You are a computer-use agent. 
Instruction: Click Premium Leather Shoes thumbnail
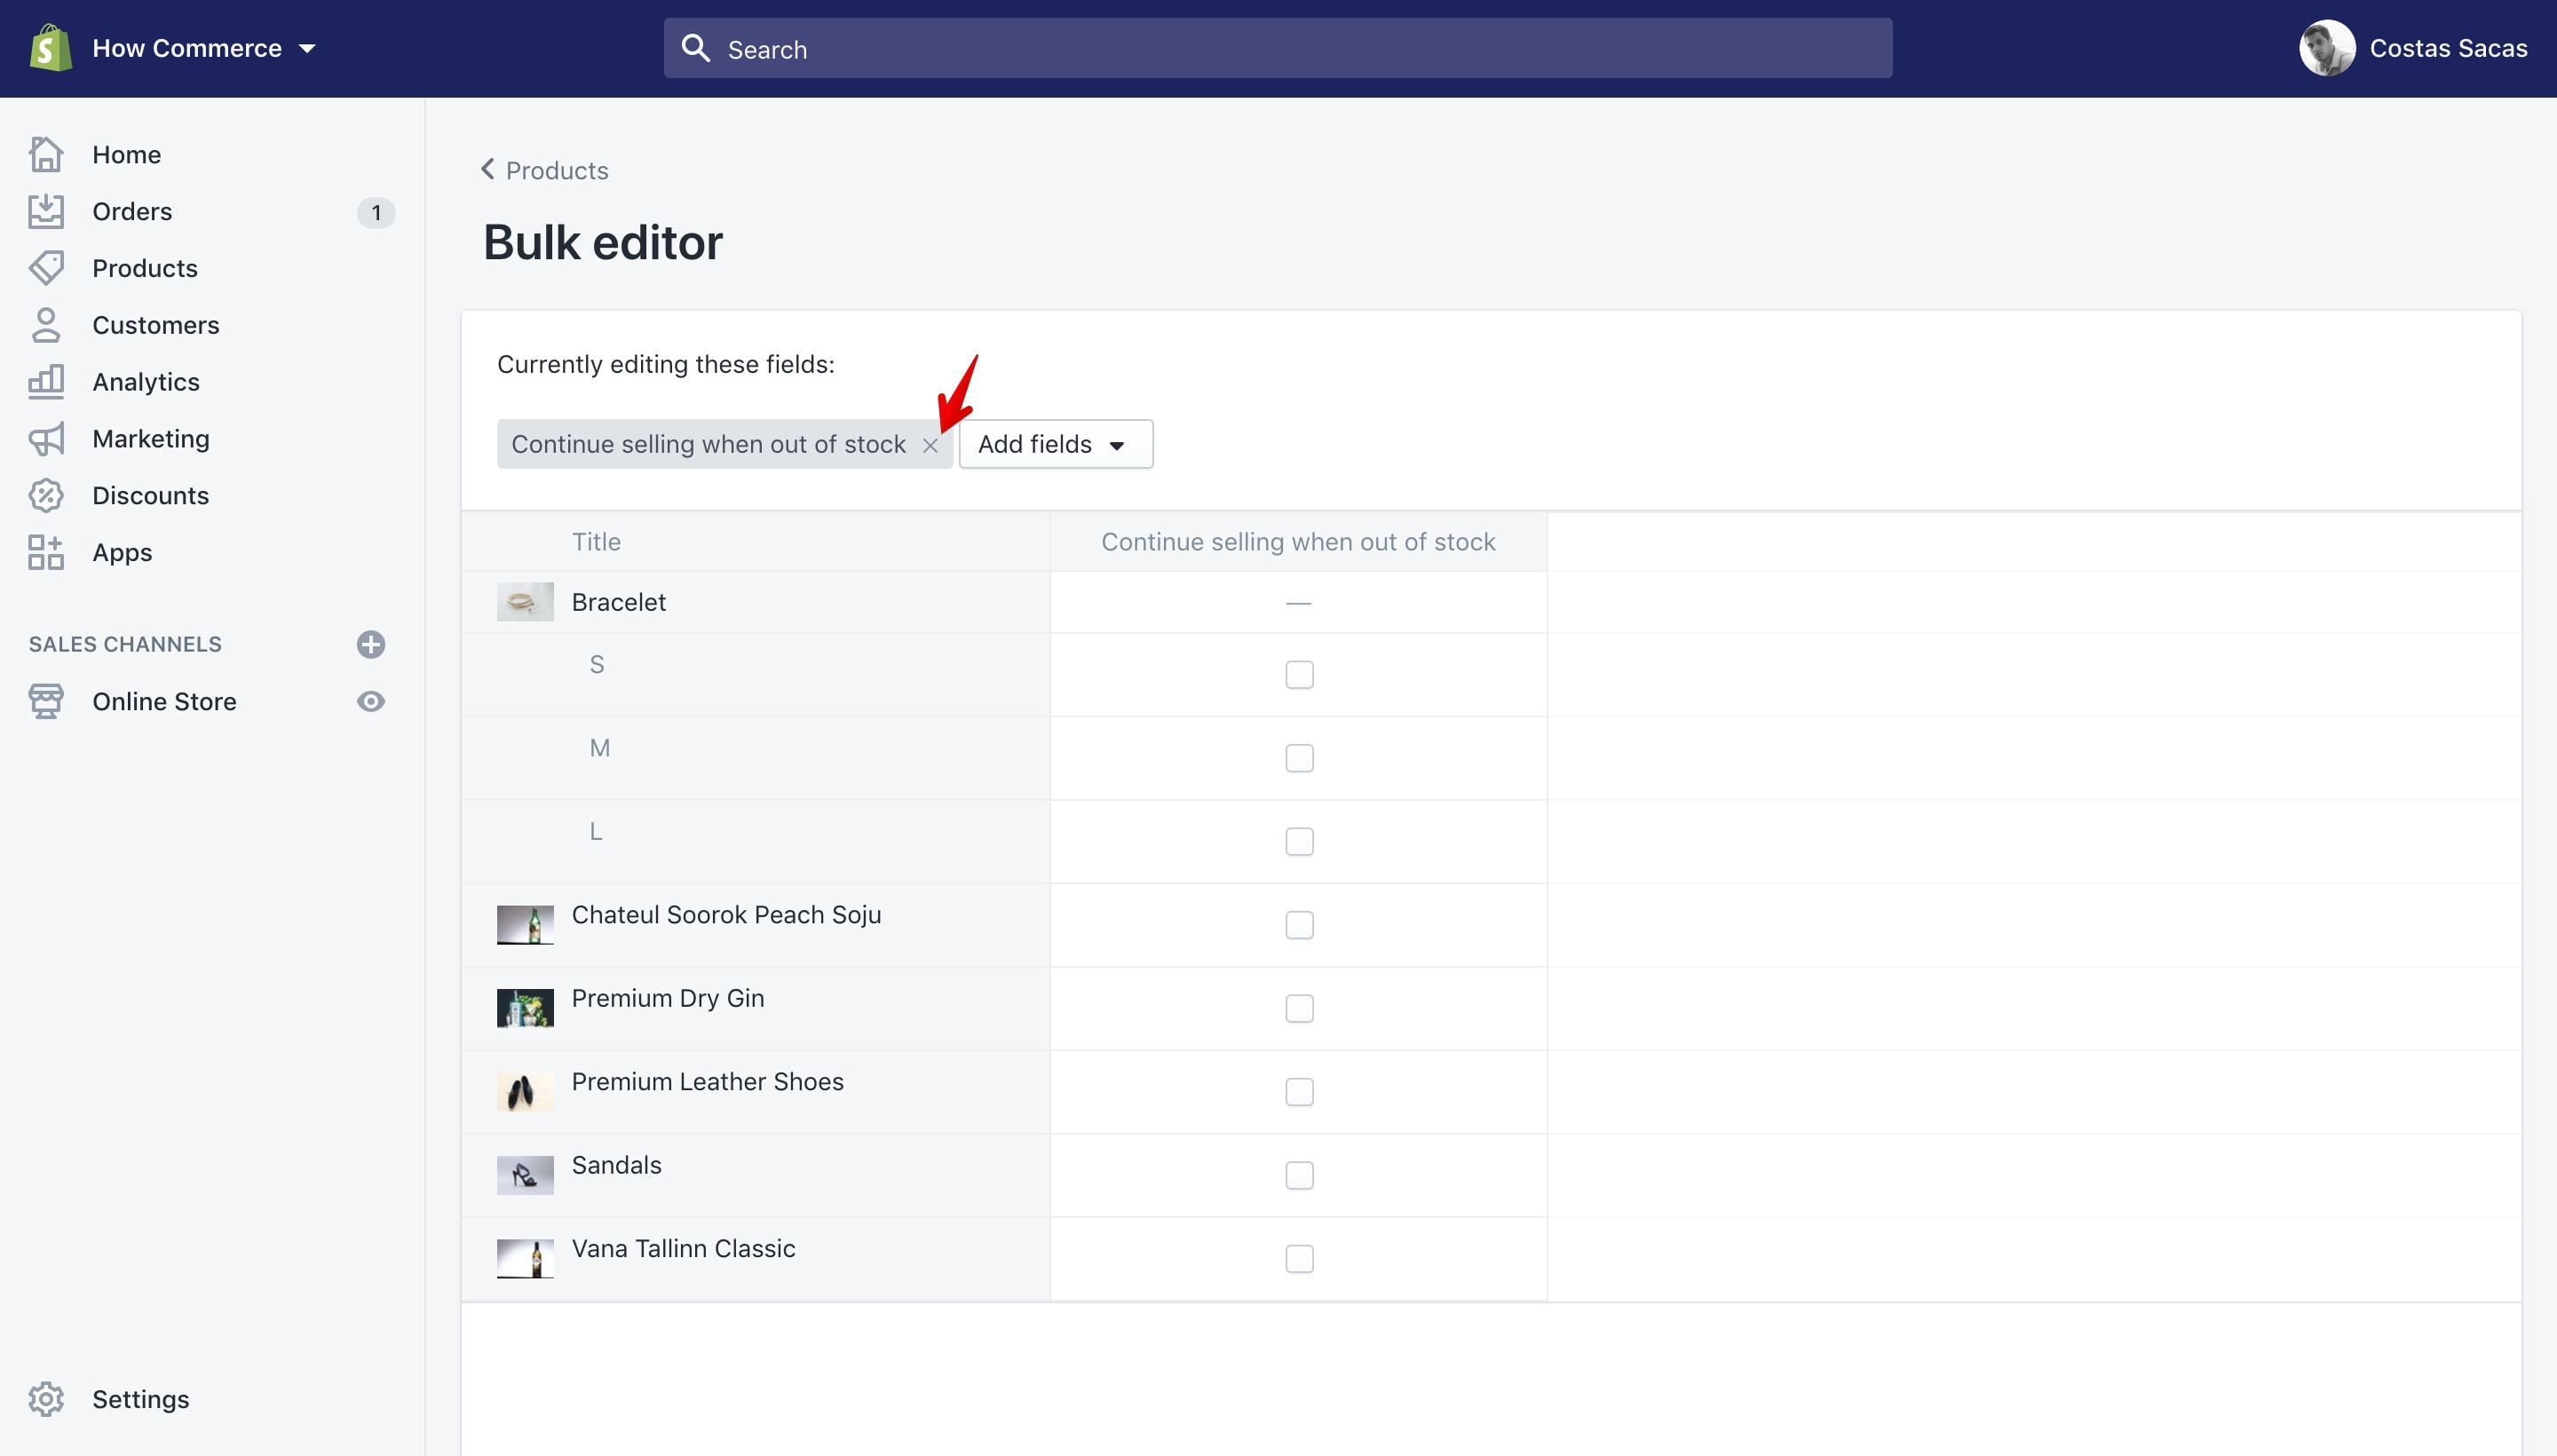click(x=525, y=1092)
